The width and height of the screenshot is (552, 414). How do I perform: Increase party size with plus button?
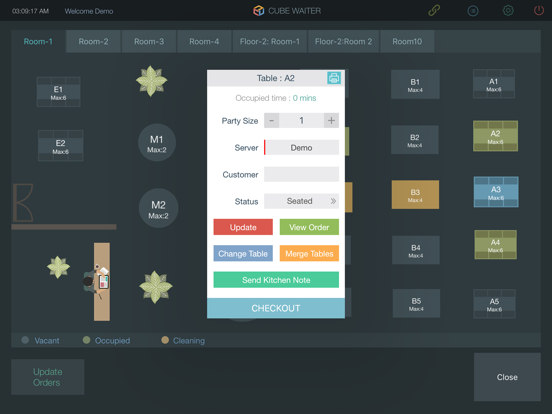point(331,120)
